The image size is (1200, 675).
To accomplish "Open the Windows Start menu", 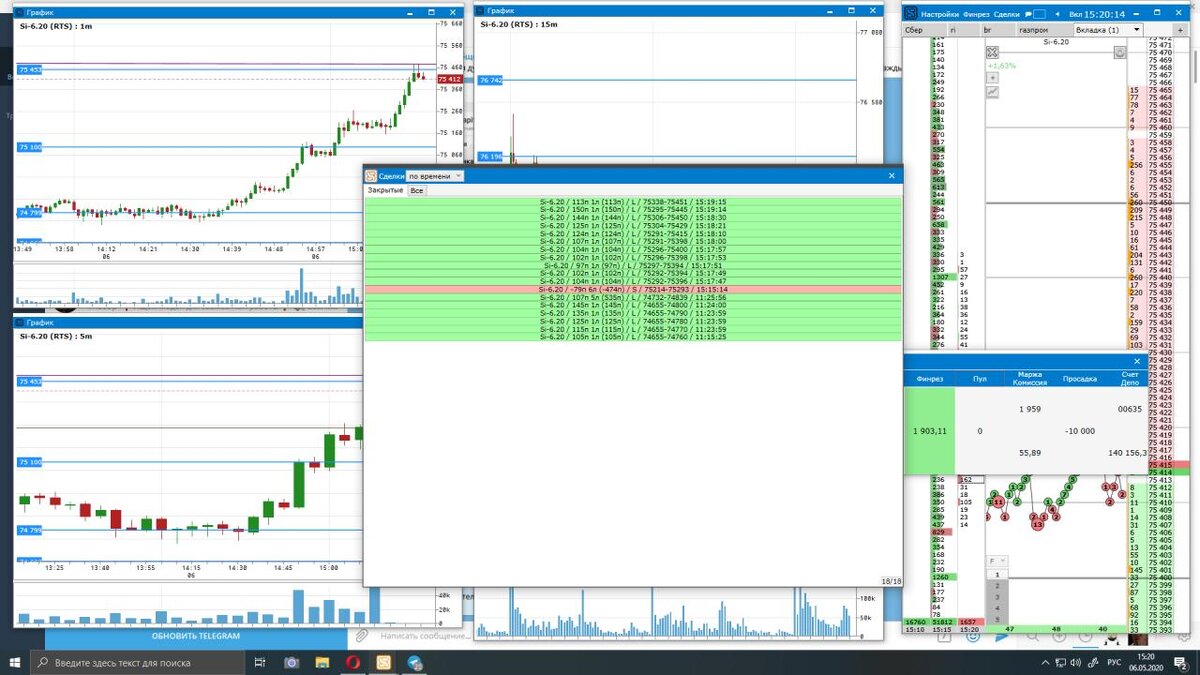I will coord(14,662).
